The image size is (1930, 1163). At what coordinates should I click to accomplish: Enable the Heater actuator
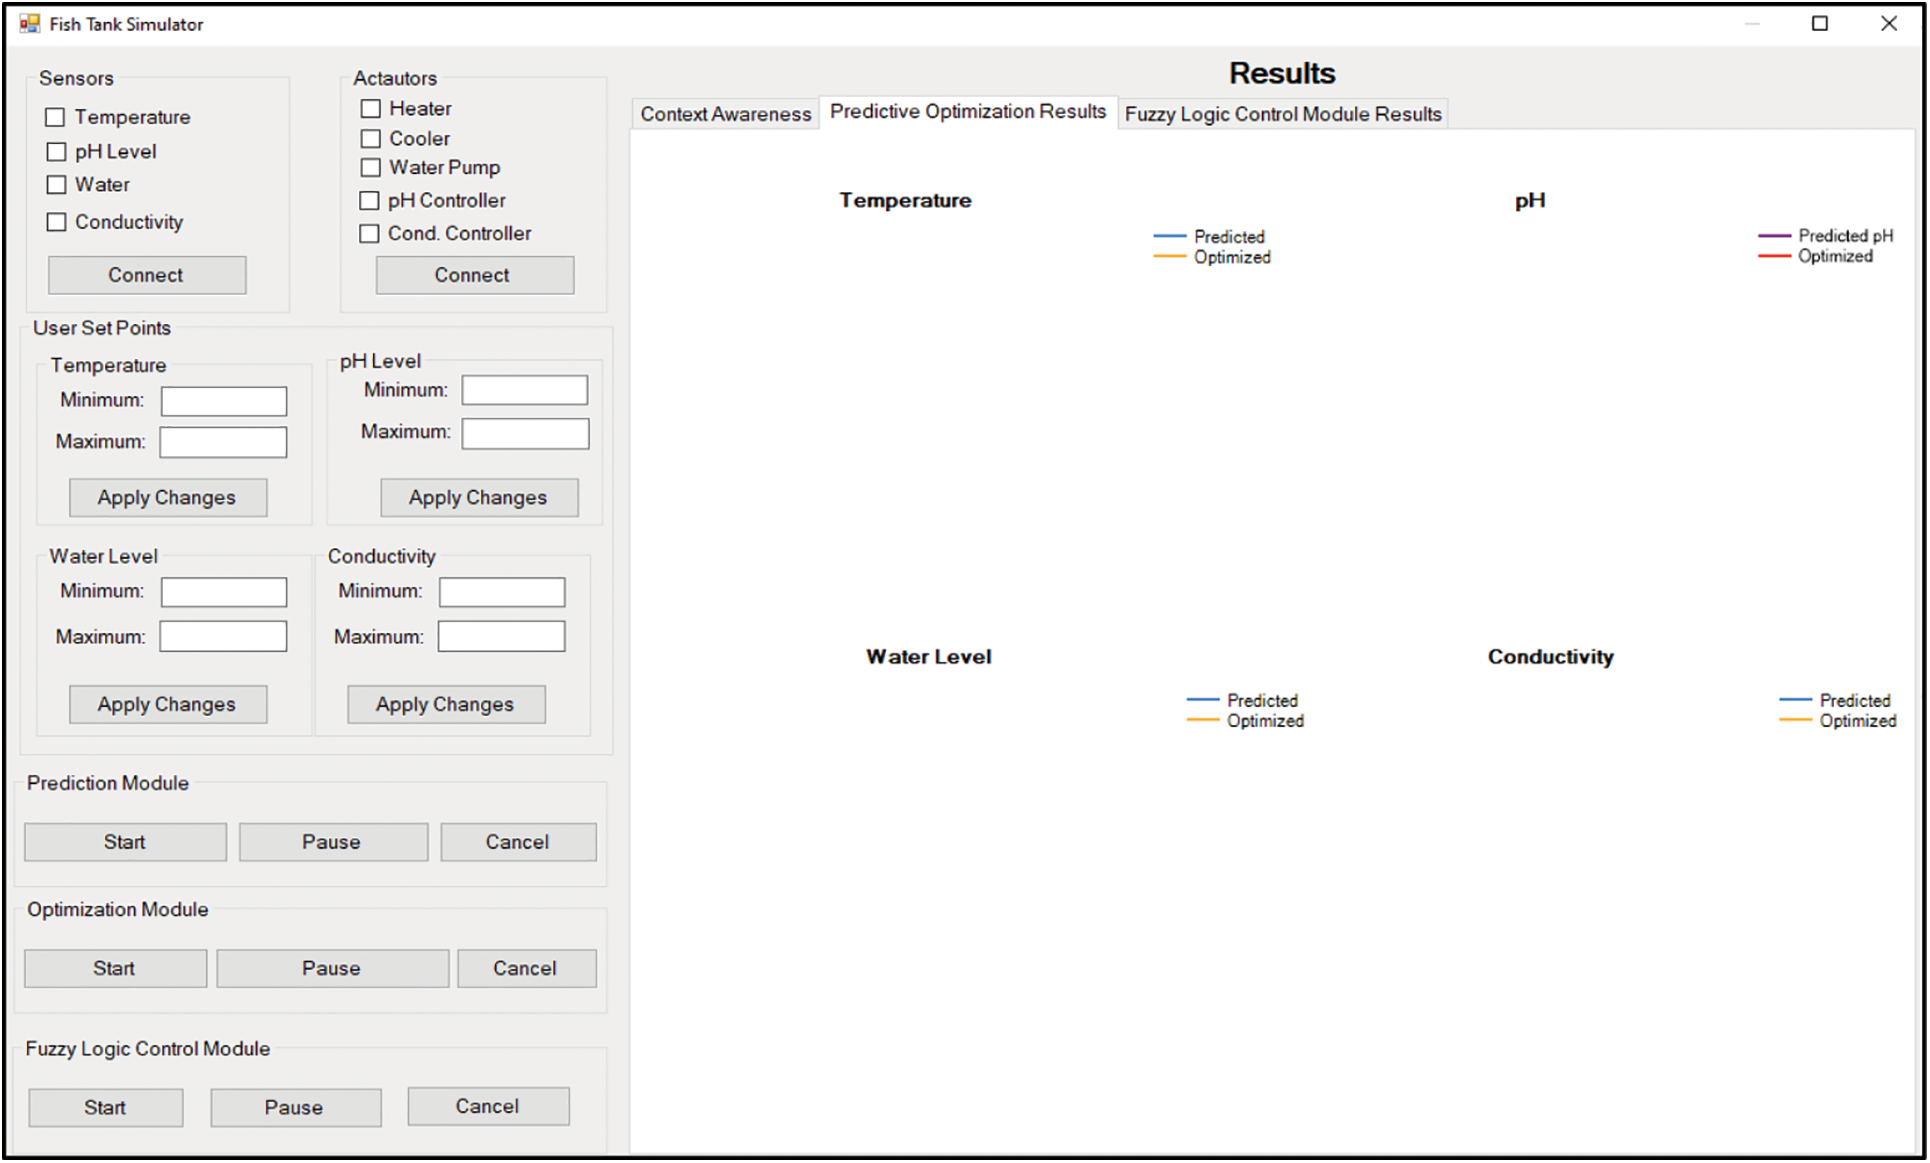(x=371, y=108)
